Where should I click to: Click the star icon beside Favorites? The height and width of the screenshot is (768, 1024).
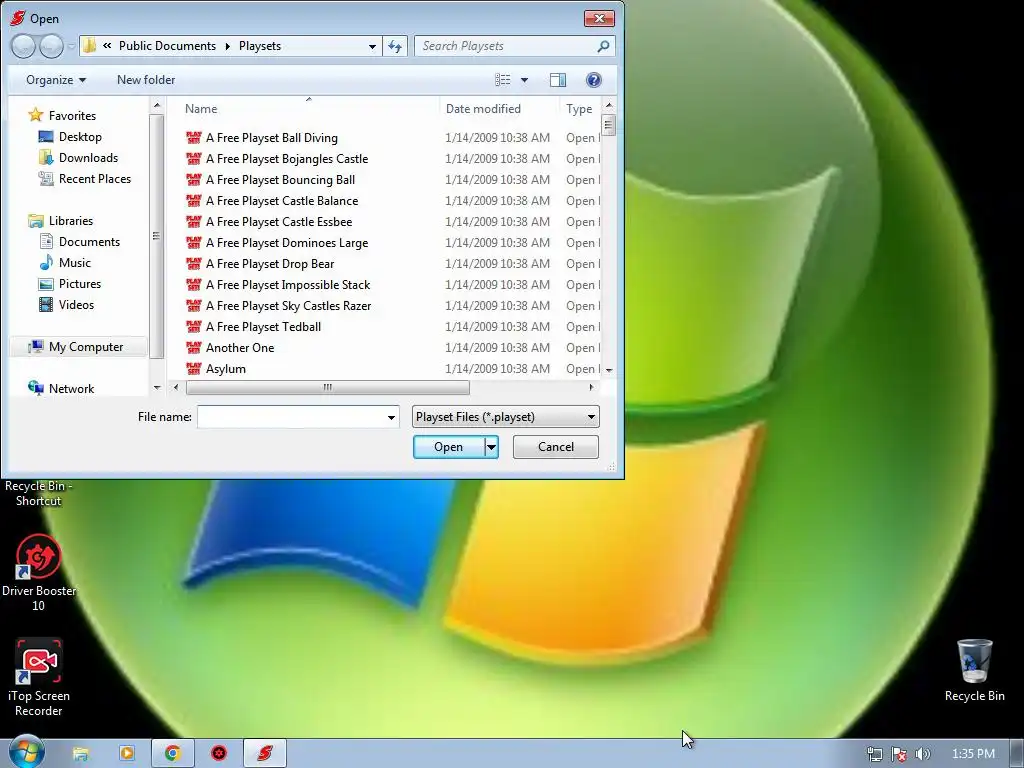click(x=35, y=116)
